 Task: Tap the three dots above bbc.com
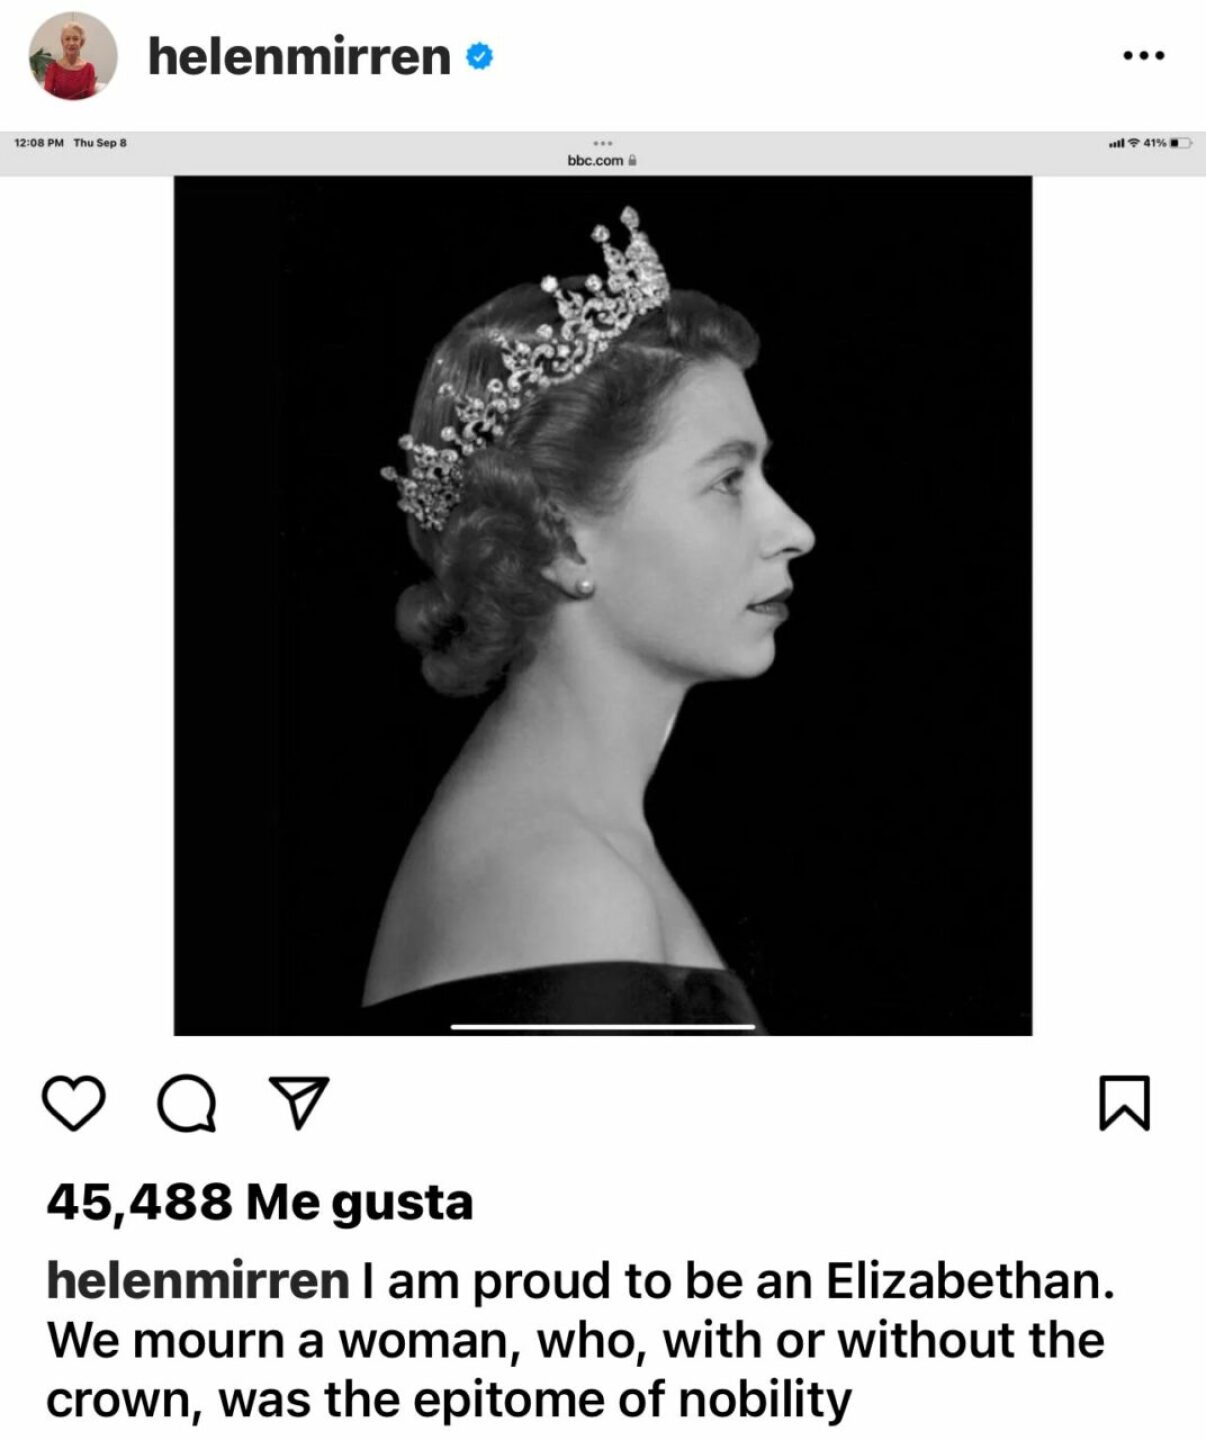click(x=602, y=142)
